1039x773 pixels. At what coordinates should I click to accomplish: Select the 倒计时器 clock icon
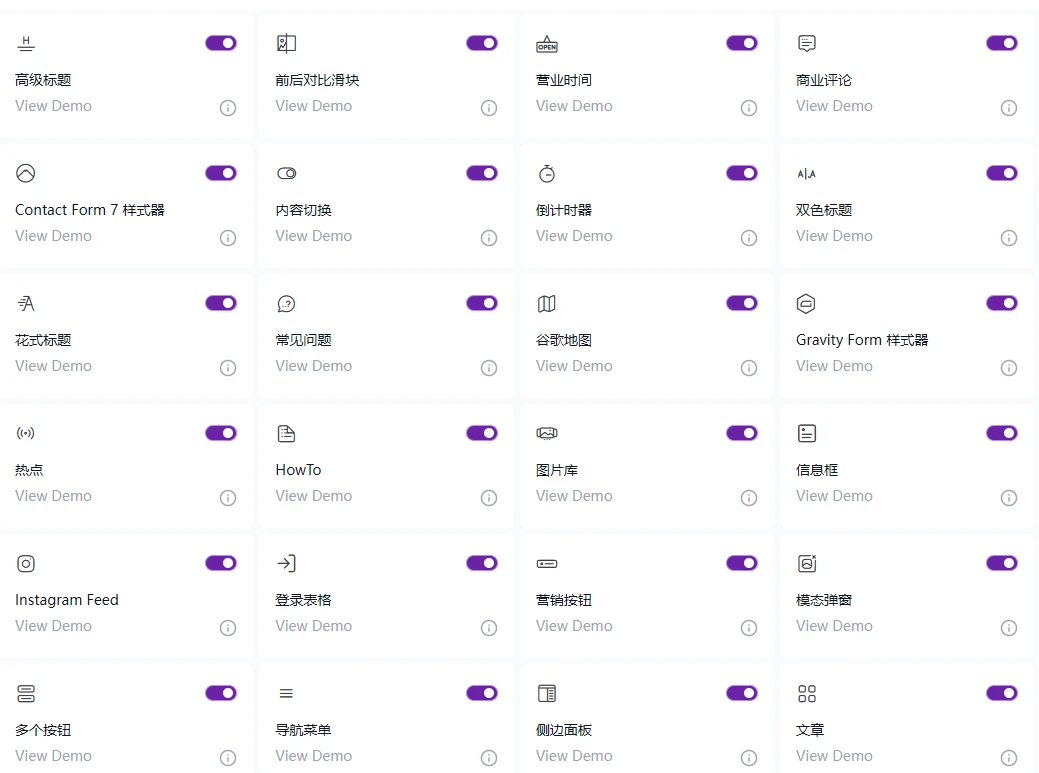[x=546, y=173]
